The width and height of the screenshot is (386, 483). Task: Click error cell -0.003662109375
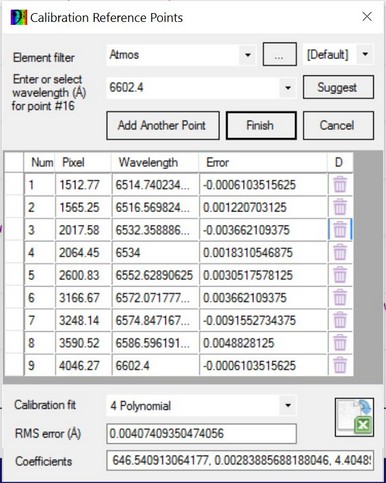(263, 230)
